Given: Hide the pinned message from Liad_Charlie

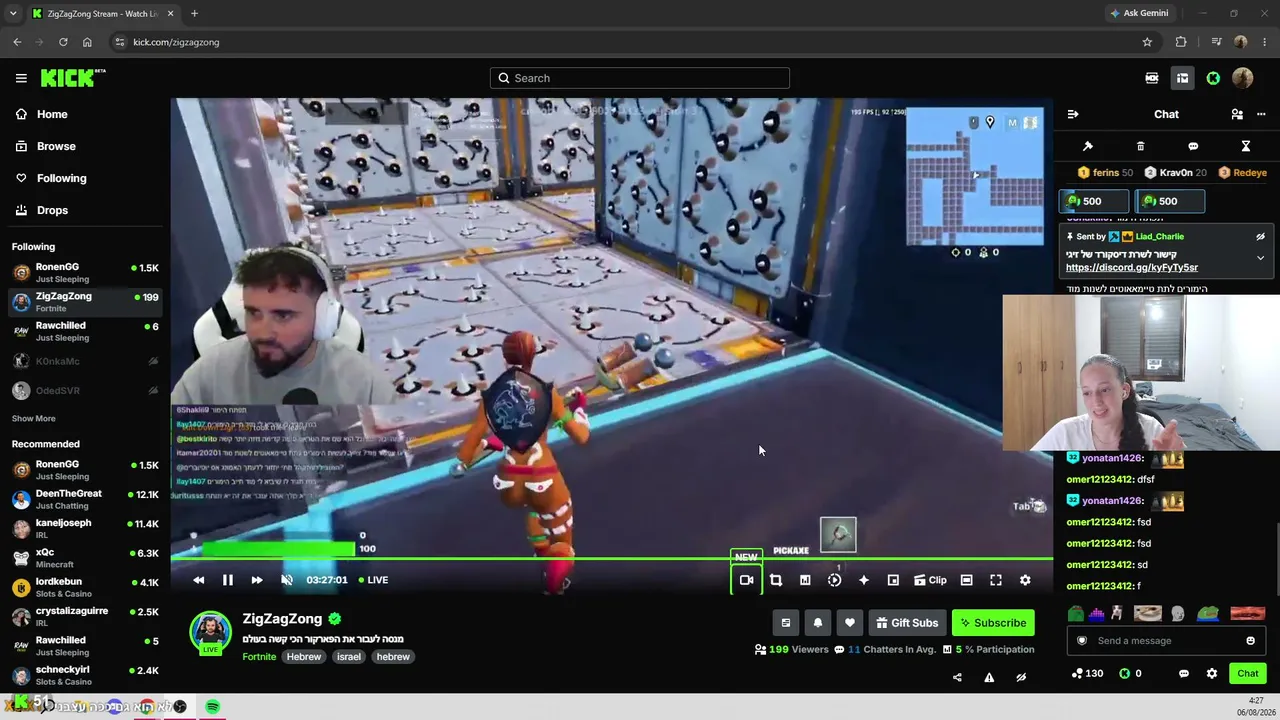Looking at the screenshot, I should (x=1260, y=237).
